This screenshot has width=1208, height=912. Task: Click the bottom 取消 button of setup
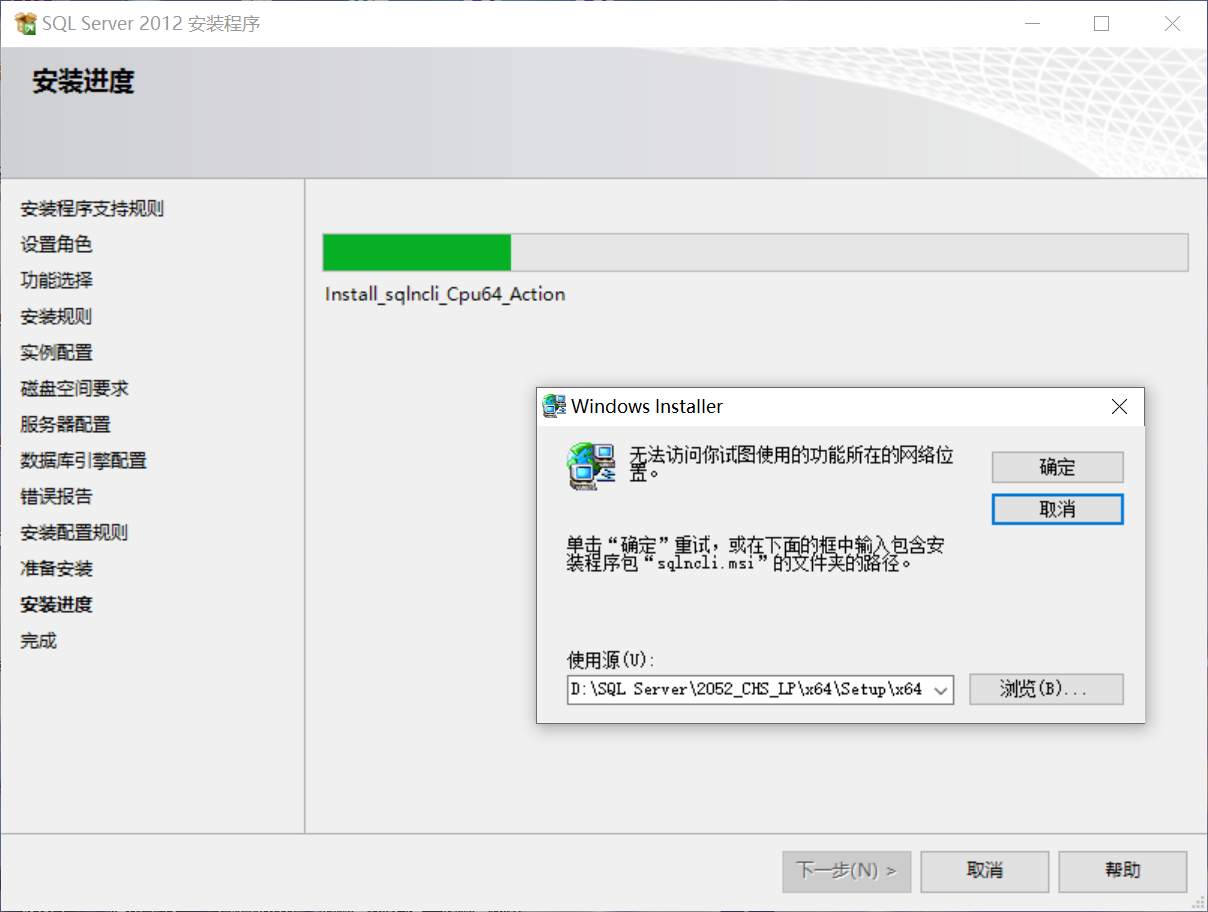985,871
